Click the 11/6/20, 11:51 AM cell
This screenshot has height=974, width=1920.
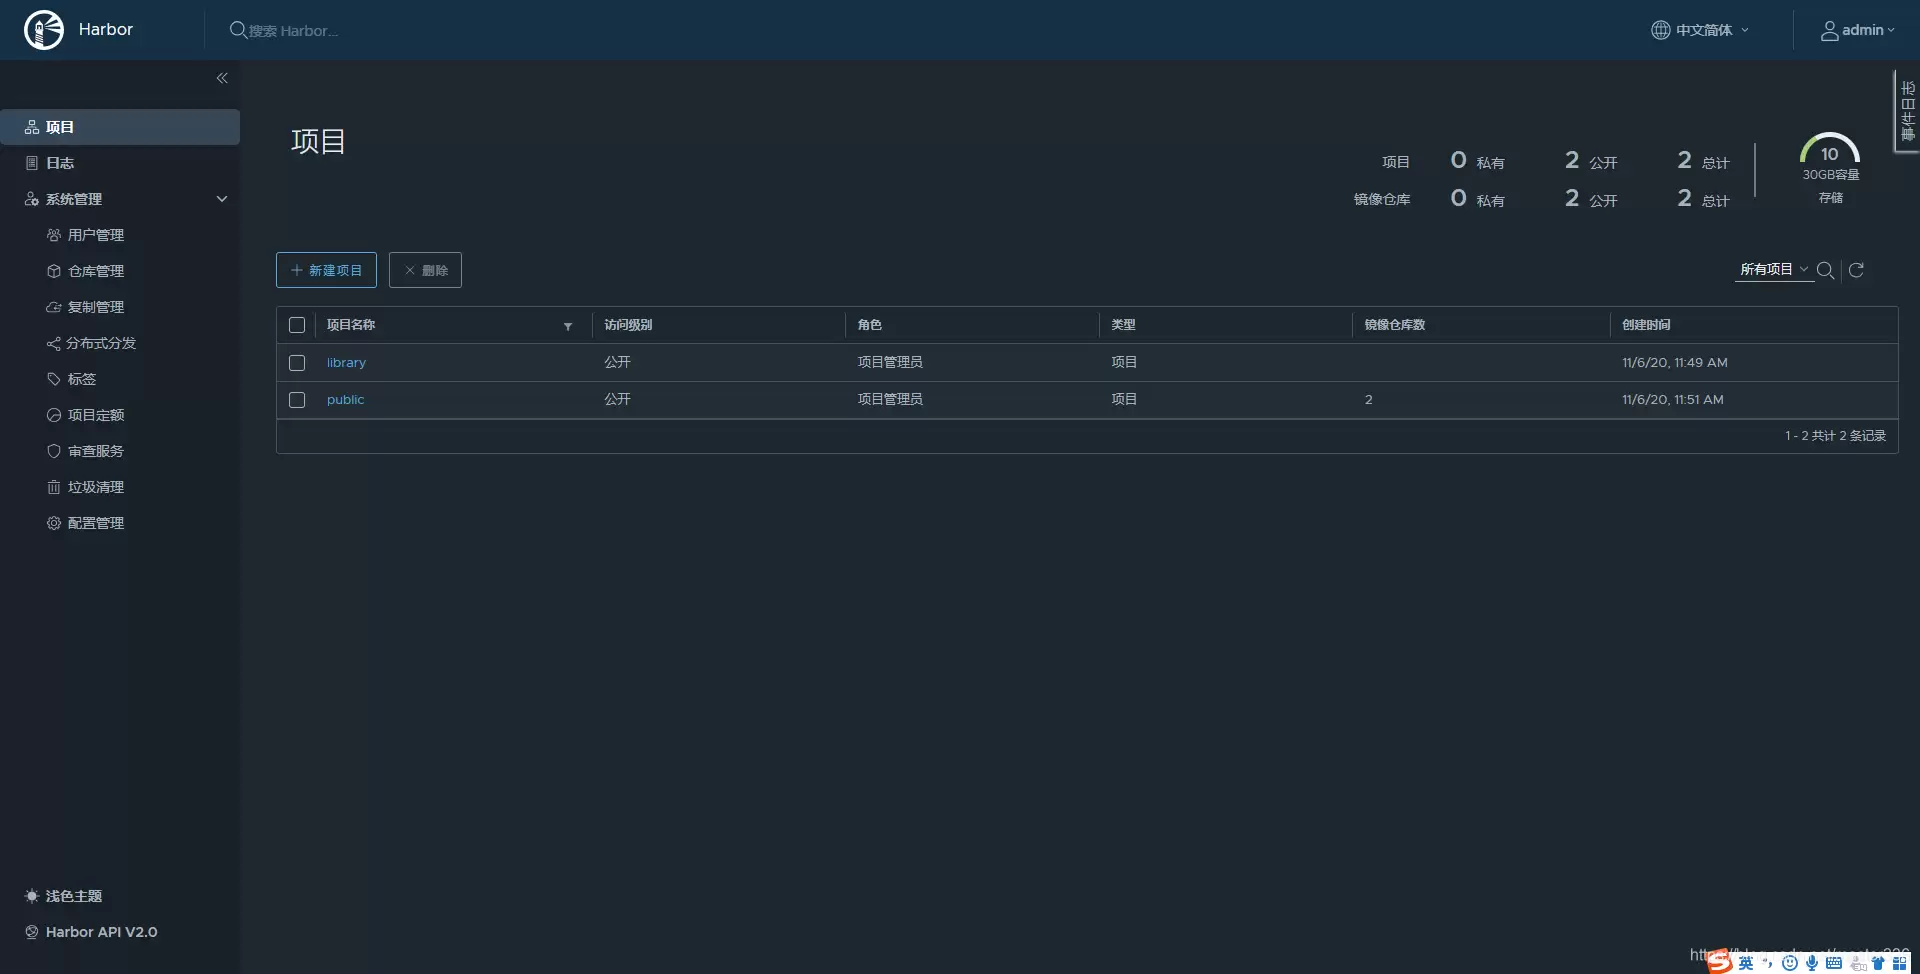coord(1673,400)
